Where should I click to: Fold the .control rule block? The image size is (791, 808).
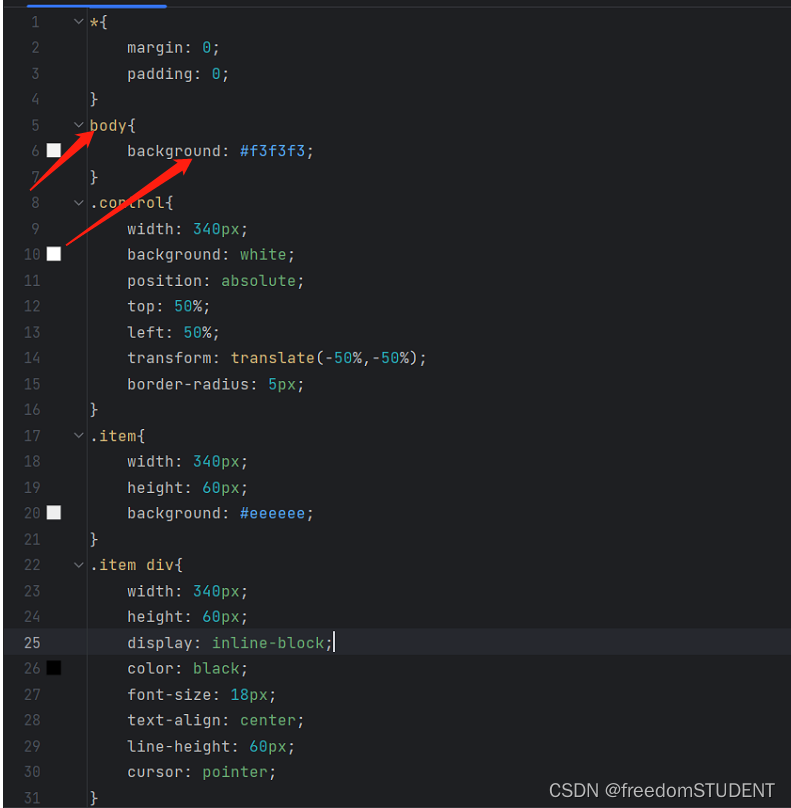pyautogui.click(x=79, y=203)
